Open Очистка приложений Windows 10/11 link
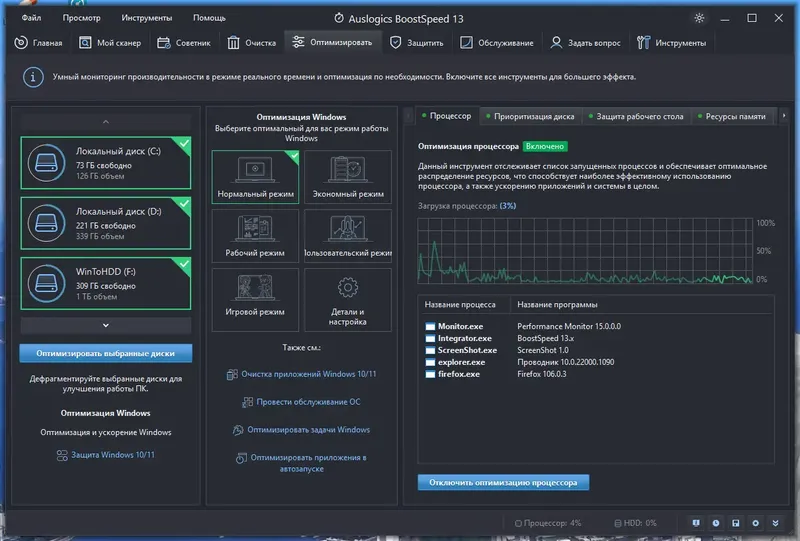The height and width of the screenshot is (541, 800). point(302,374)
